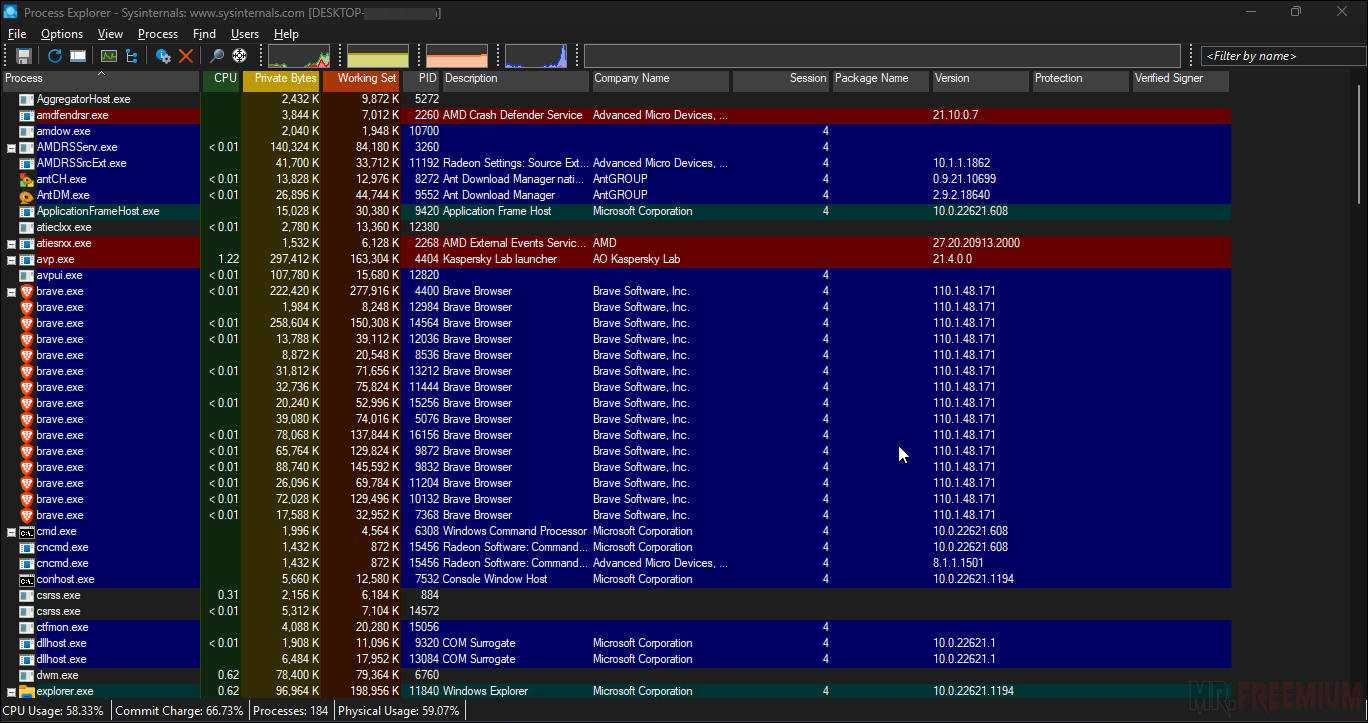Collapse the avp.exe tree node
This screenshot has height=723, width=1368.
click(x=11, y=259)
